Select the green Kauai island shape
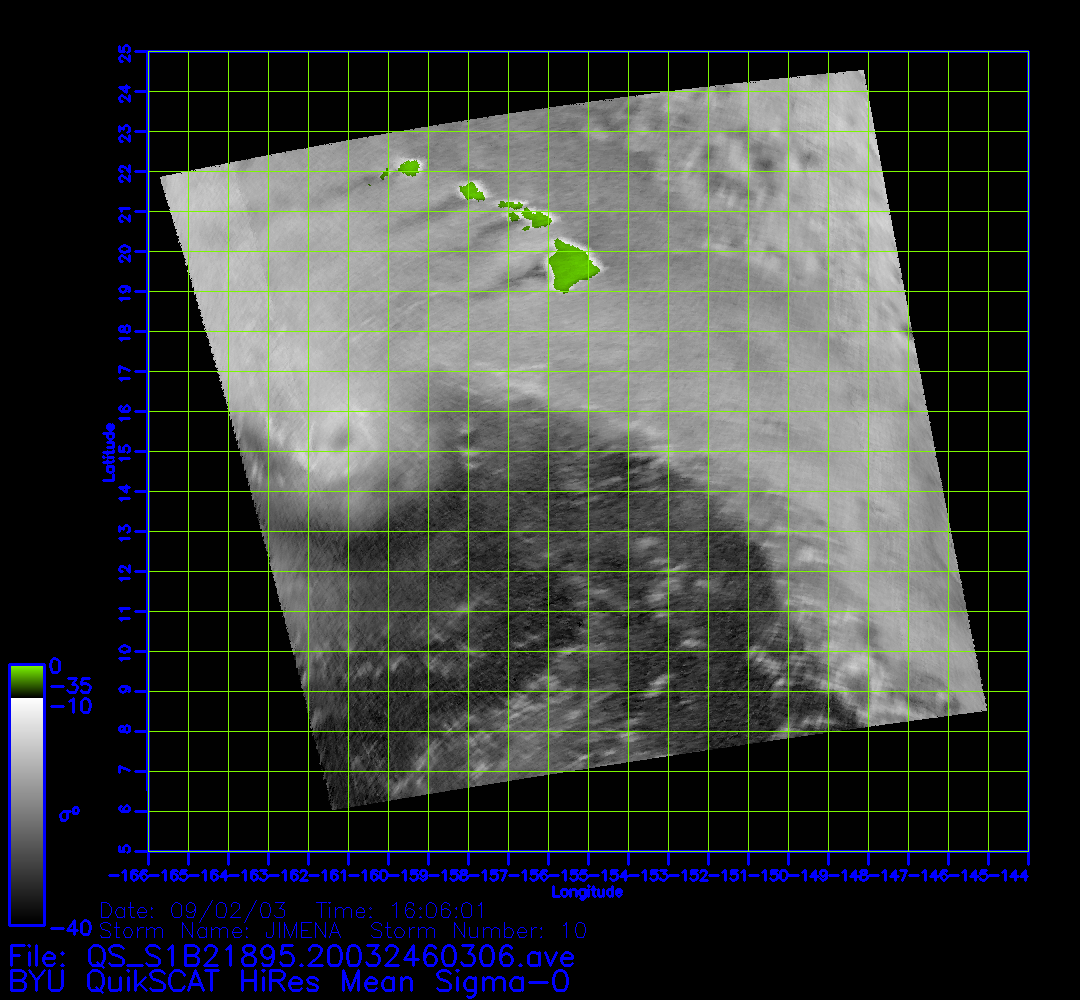The image size is (1080, 1000). (409, 167)
